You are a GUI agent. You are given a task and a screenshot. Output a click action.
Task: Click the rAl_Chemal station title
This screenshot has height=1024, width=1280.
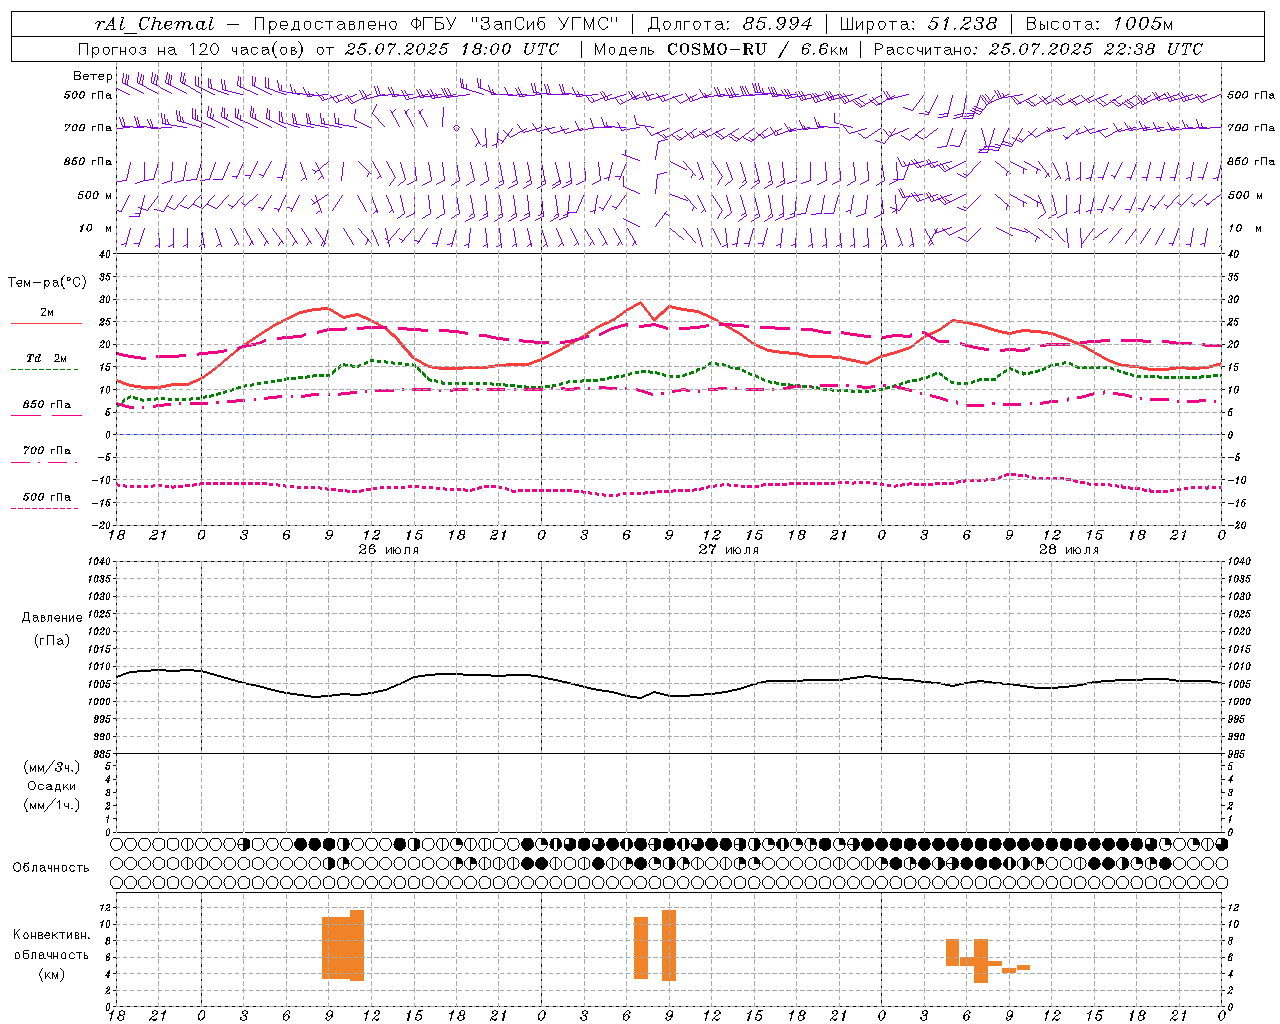pos(153,24)
